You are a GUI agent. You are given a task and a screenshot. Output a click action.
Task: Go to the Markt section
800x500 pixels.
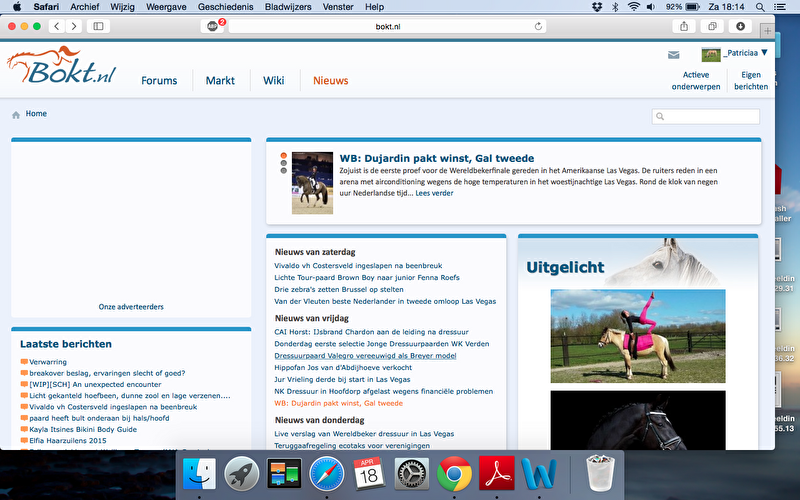pyautogui.click(x=220, y=81)
